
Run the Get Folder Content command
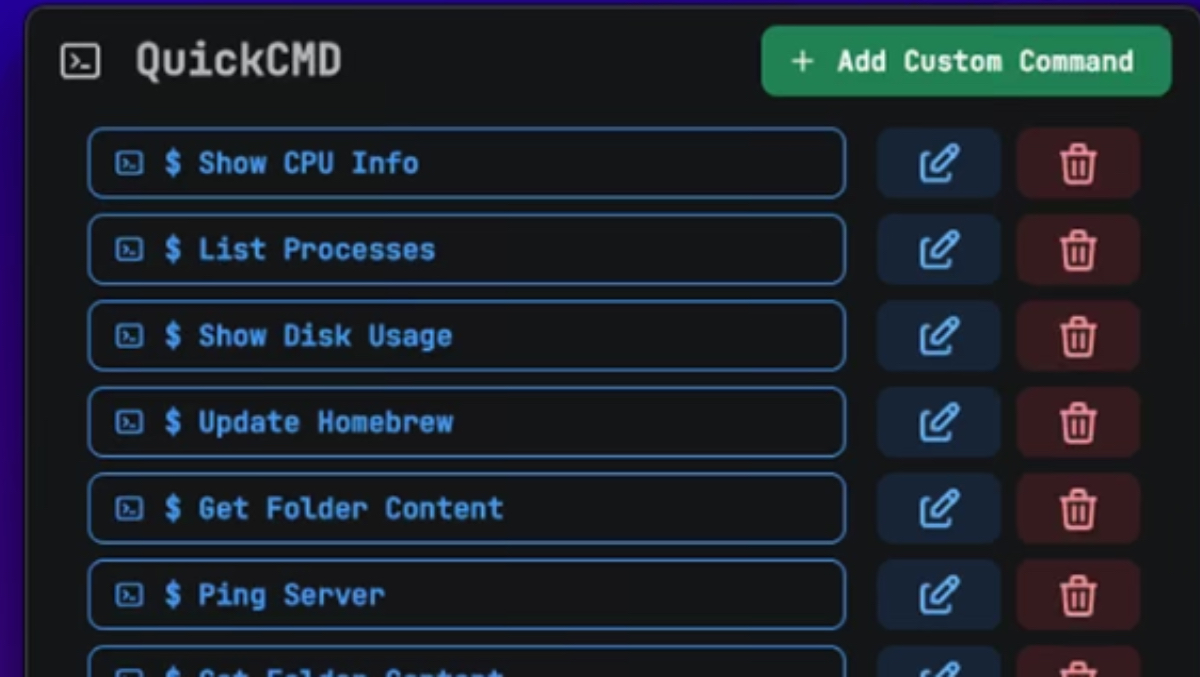click(x=466, y=508)
